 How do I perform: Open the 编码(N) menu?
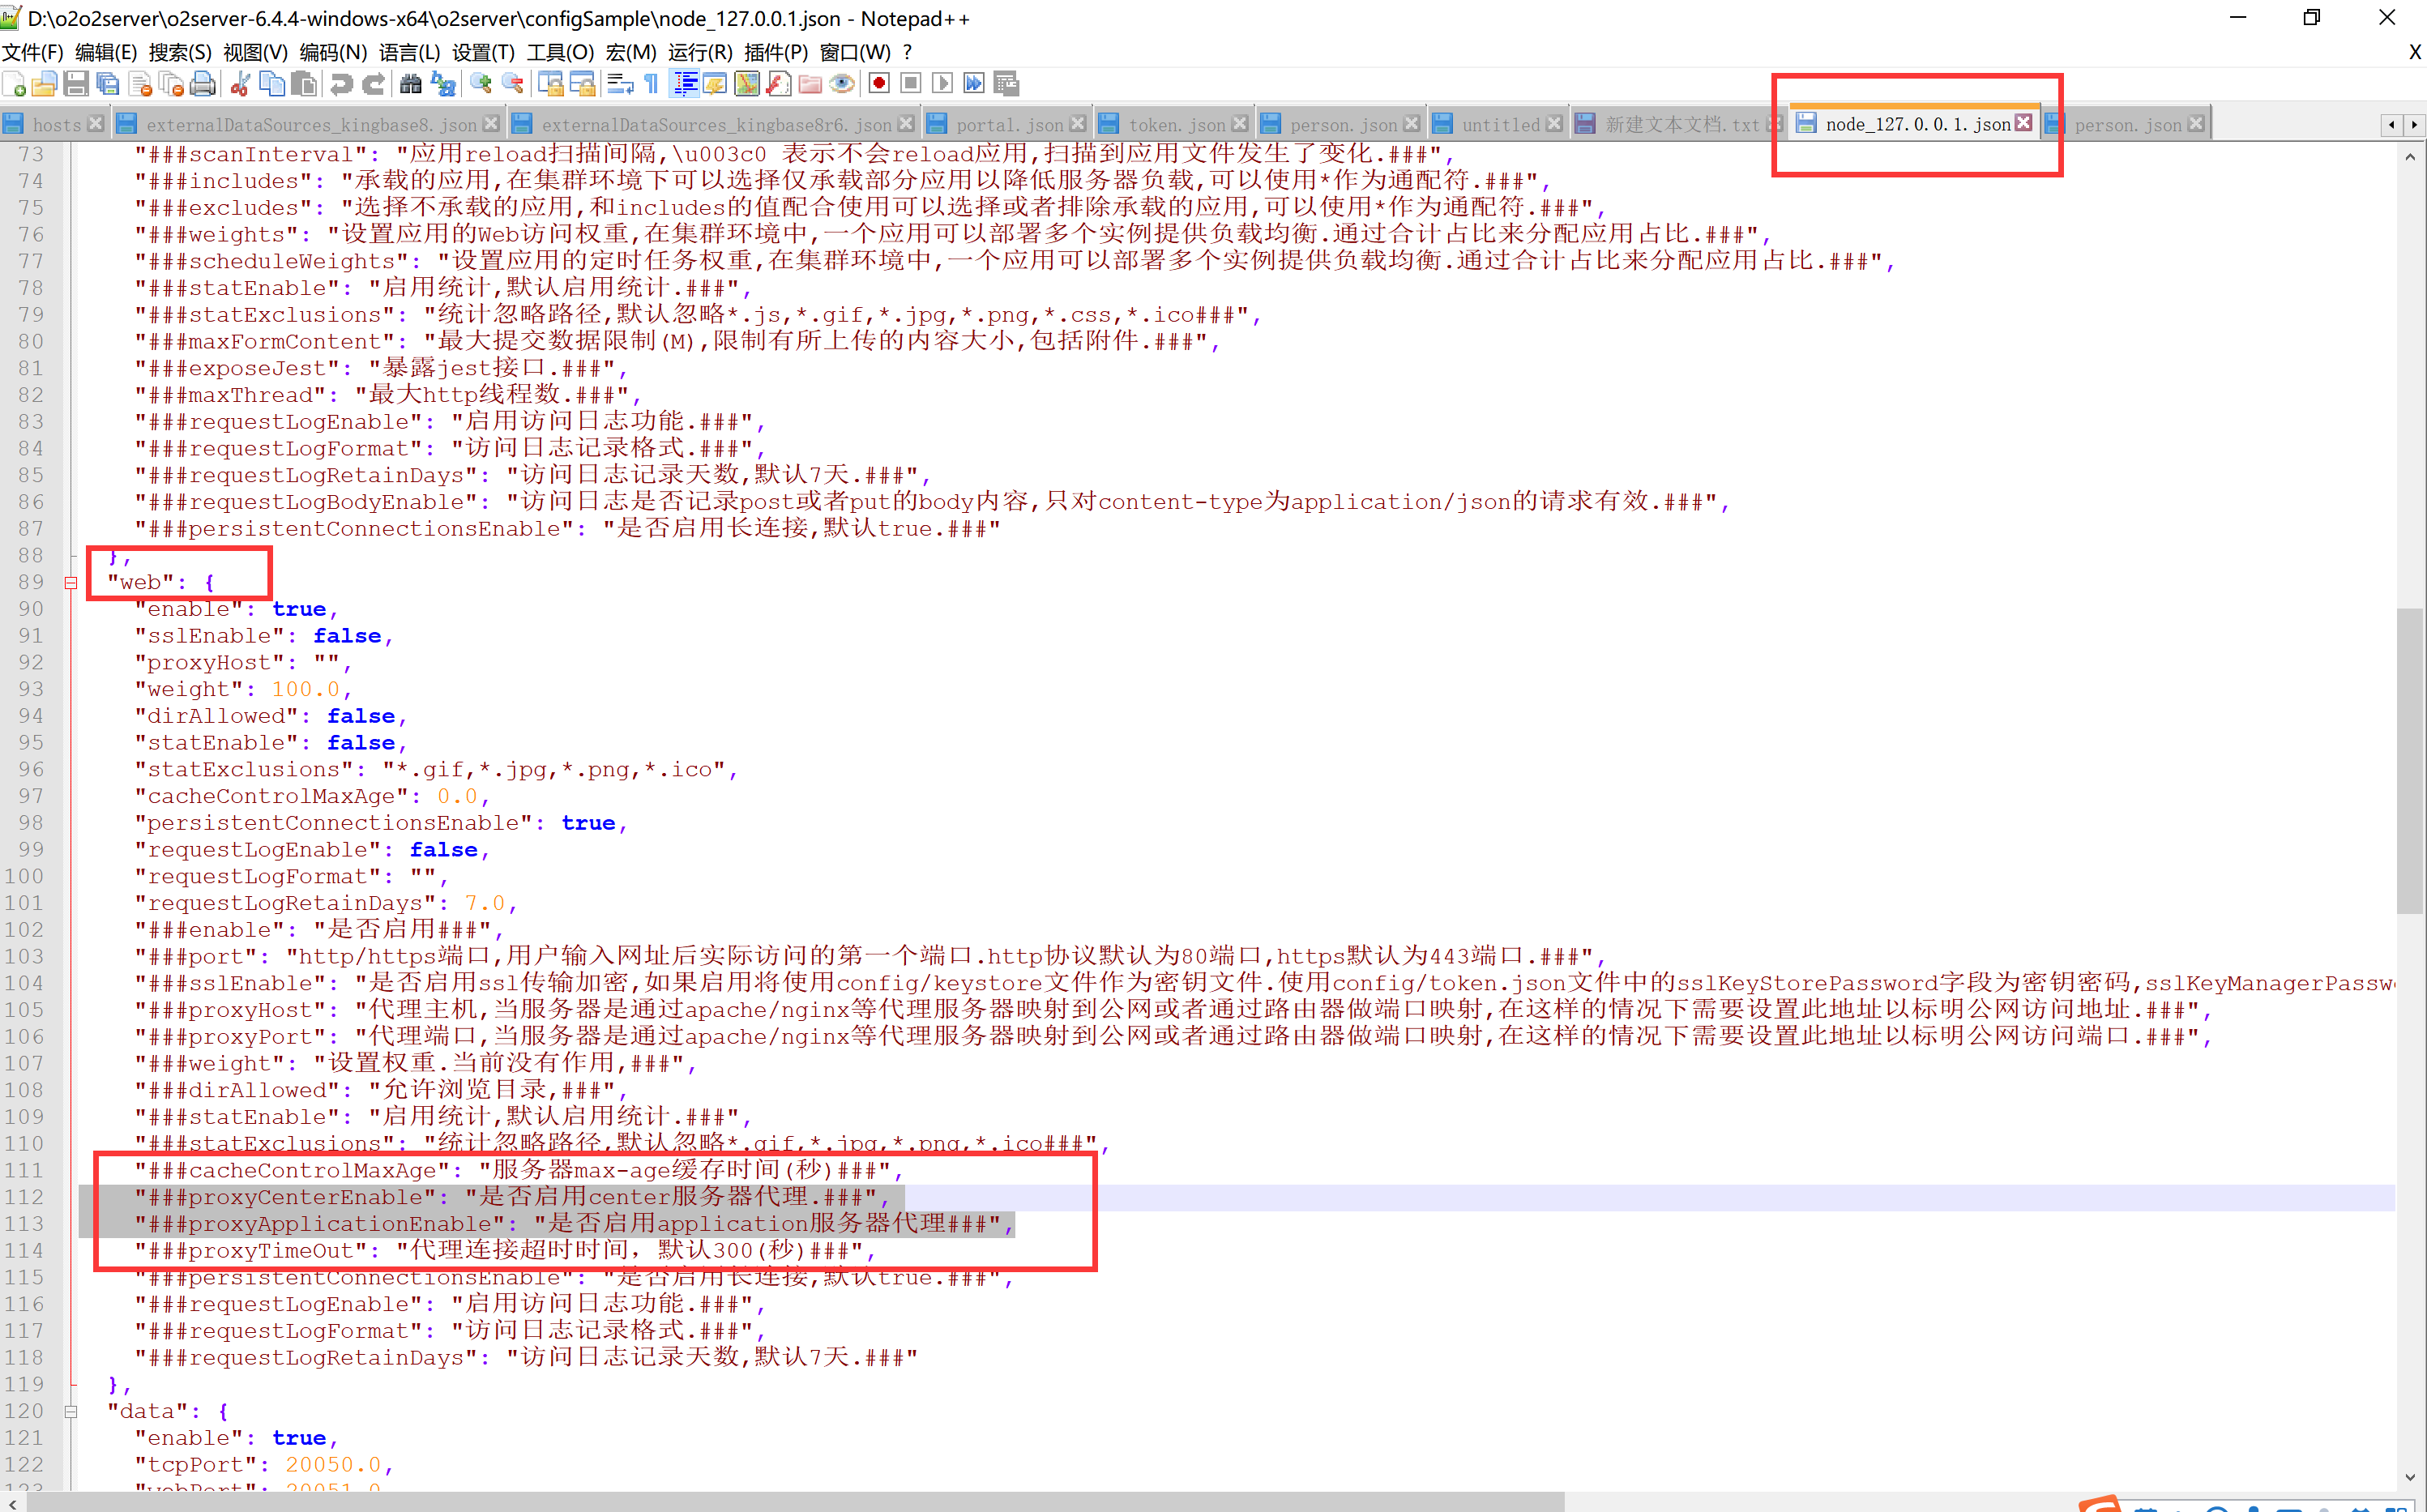333,52
